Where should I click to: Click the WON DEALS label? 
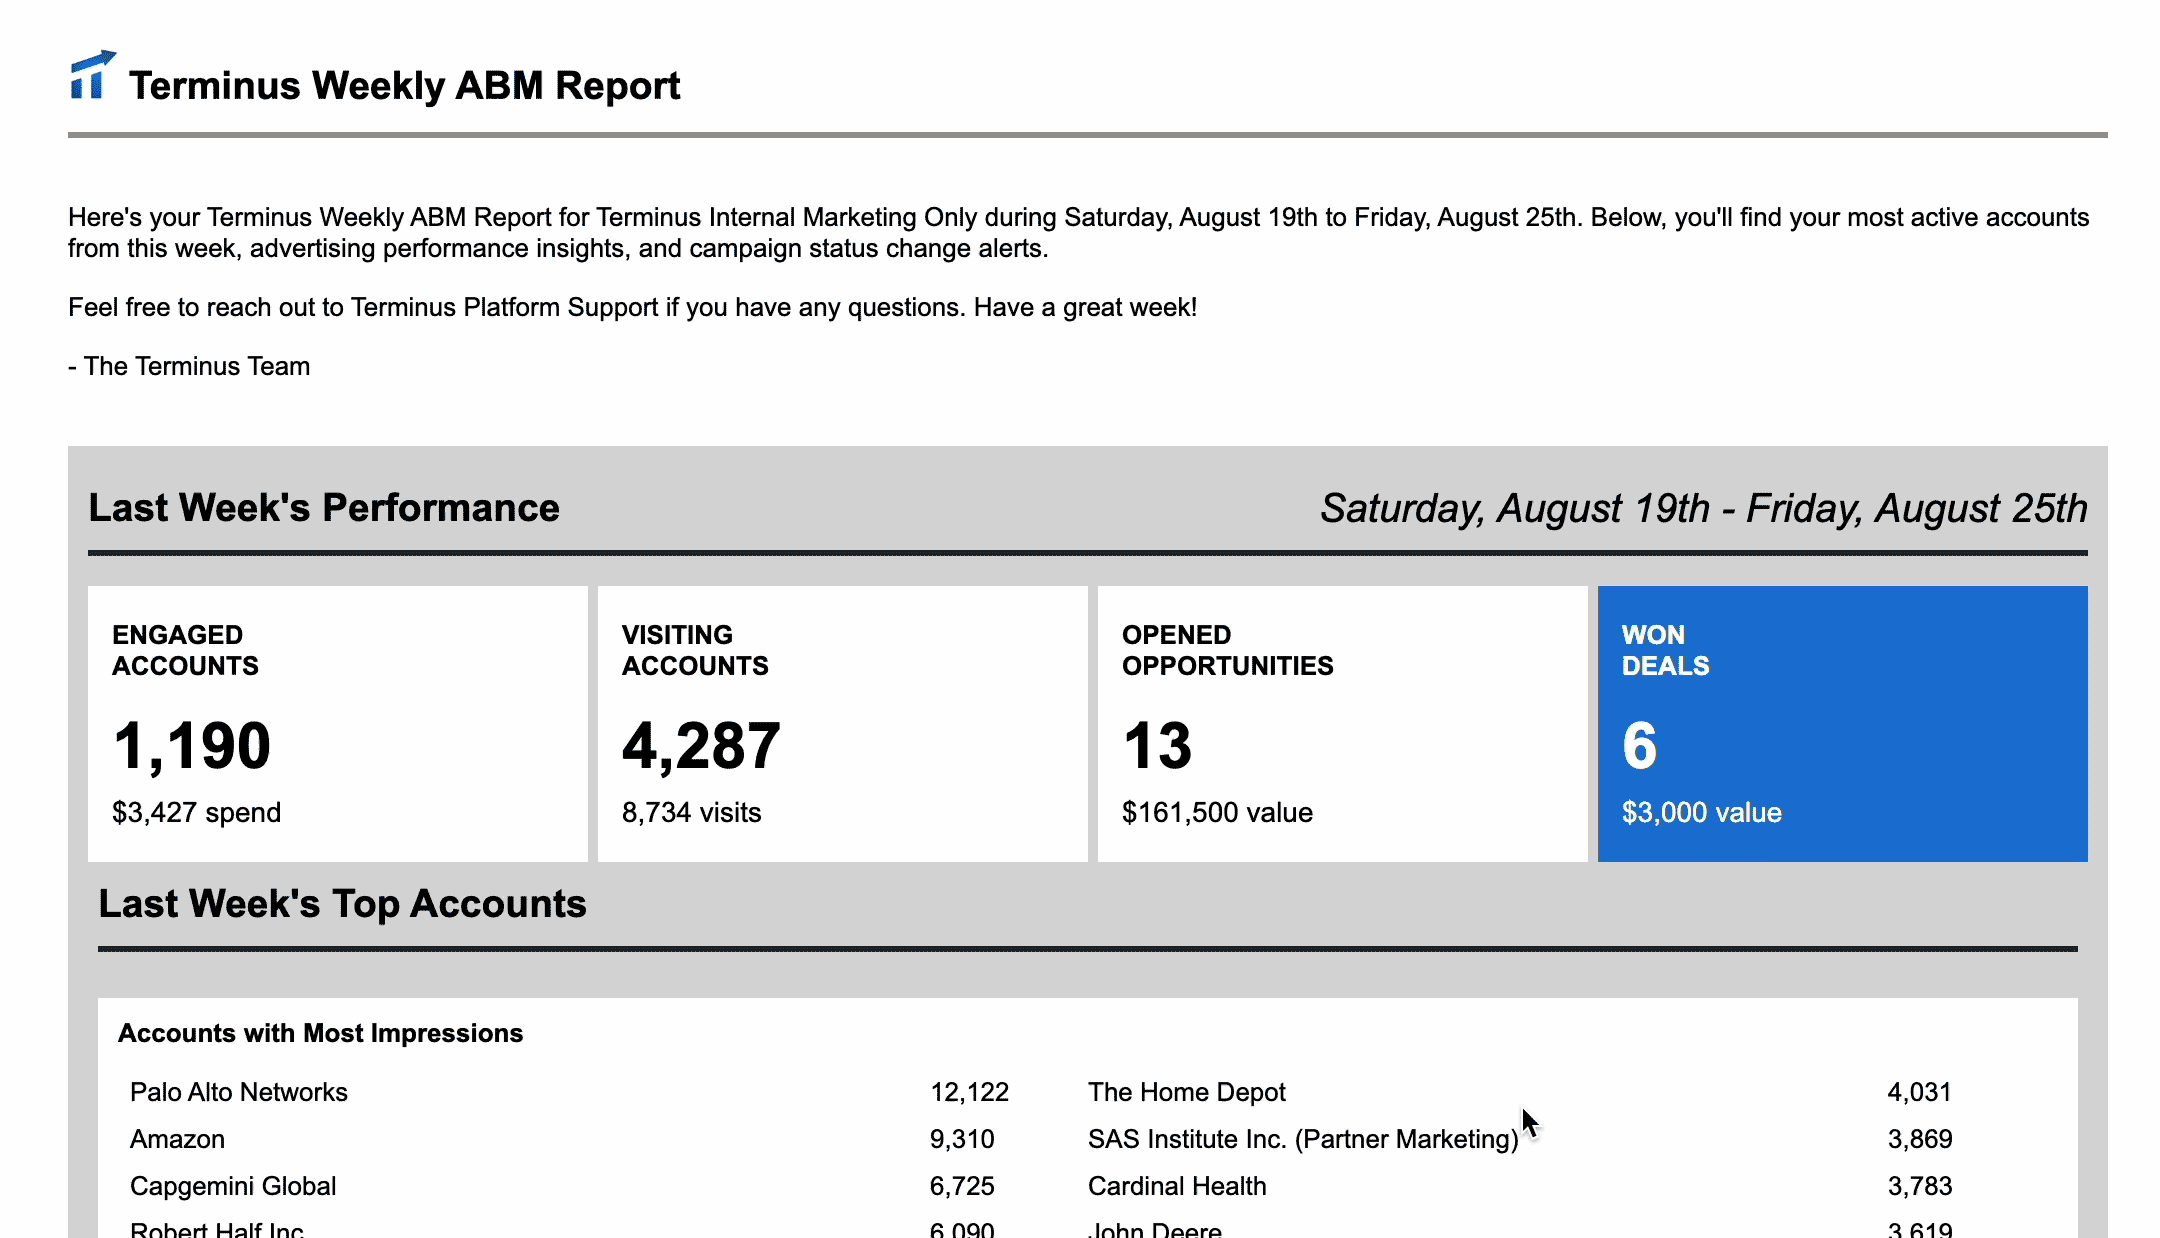(x=1665, y=650)
